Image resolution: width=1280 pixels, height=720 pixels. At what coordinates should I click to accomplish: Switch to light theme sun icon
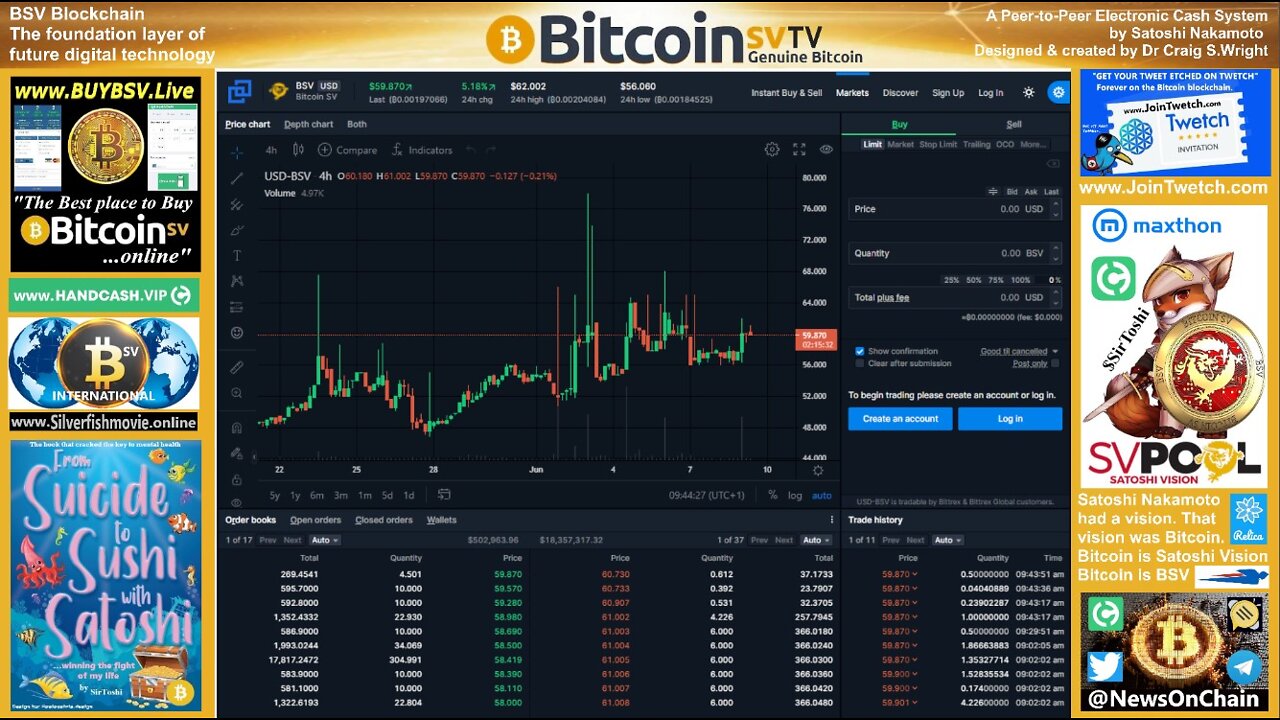pos(1029,92)
